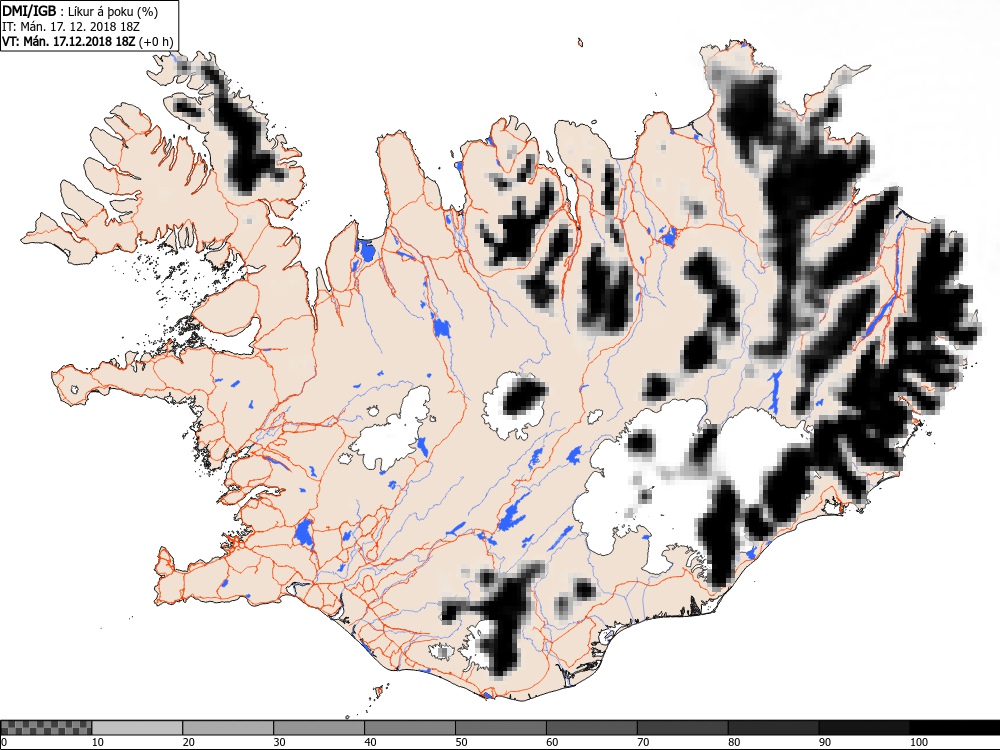Click the 30–40 percent legend swatch
The image size is (1000, 750).
pyautogui.click(x=319, y=728)
